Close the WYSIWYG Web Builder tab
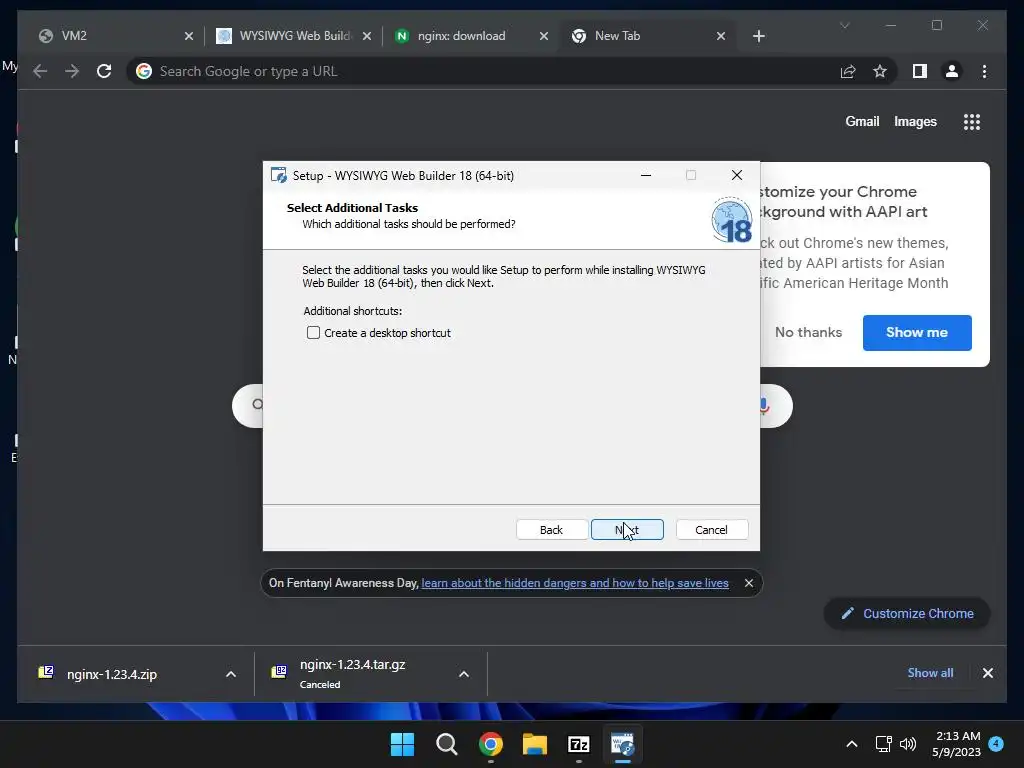The width and height of the screenshot is (1024, 768). (367, 36)
